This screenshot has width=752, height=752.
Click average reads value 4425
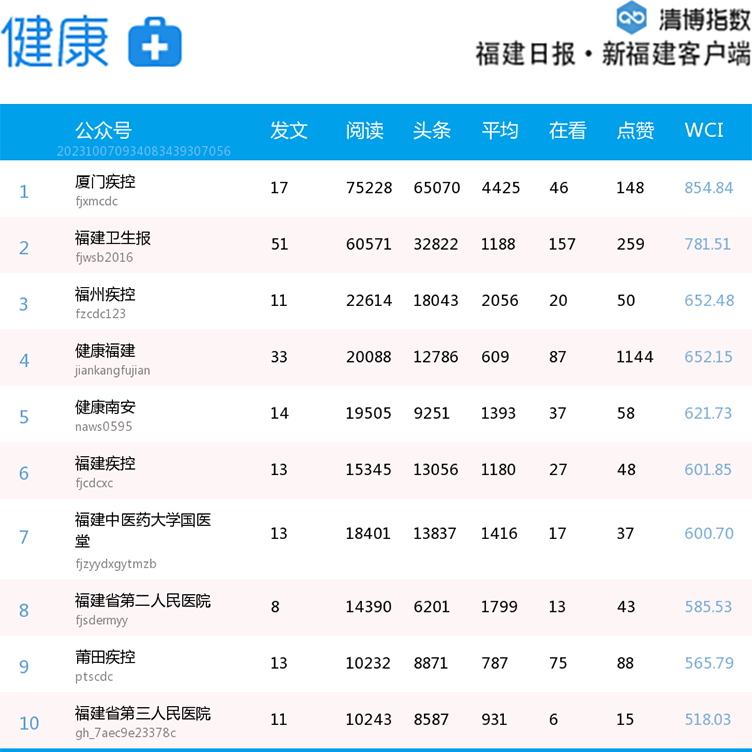[x=500, y=188]
